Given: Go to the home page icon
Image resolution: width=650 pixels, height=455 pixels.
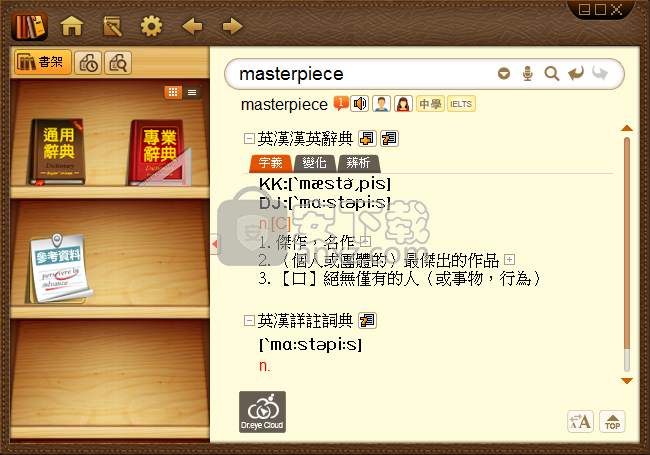Looking at the screenshot, I should pyautogui.click(x=72, y=27).
